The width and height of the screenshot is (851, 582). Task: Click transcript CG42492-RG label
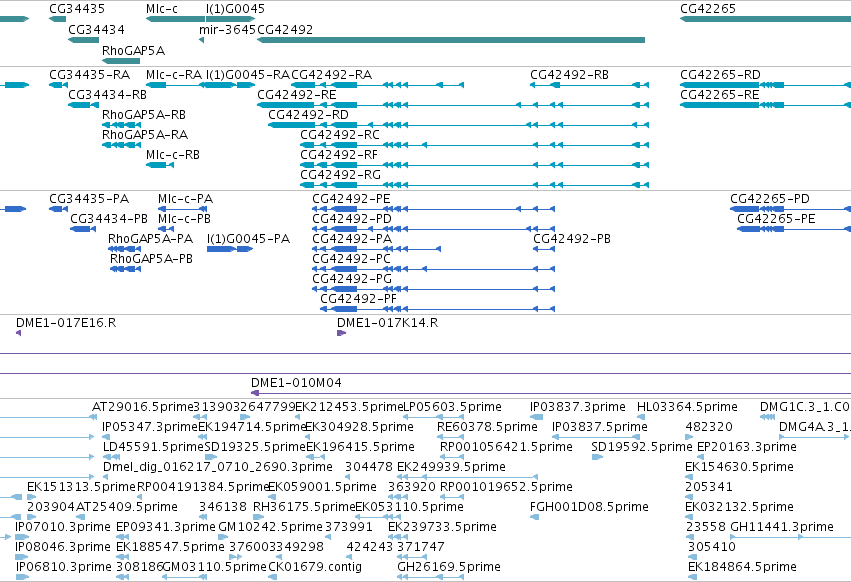pos(340,175)
